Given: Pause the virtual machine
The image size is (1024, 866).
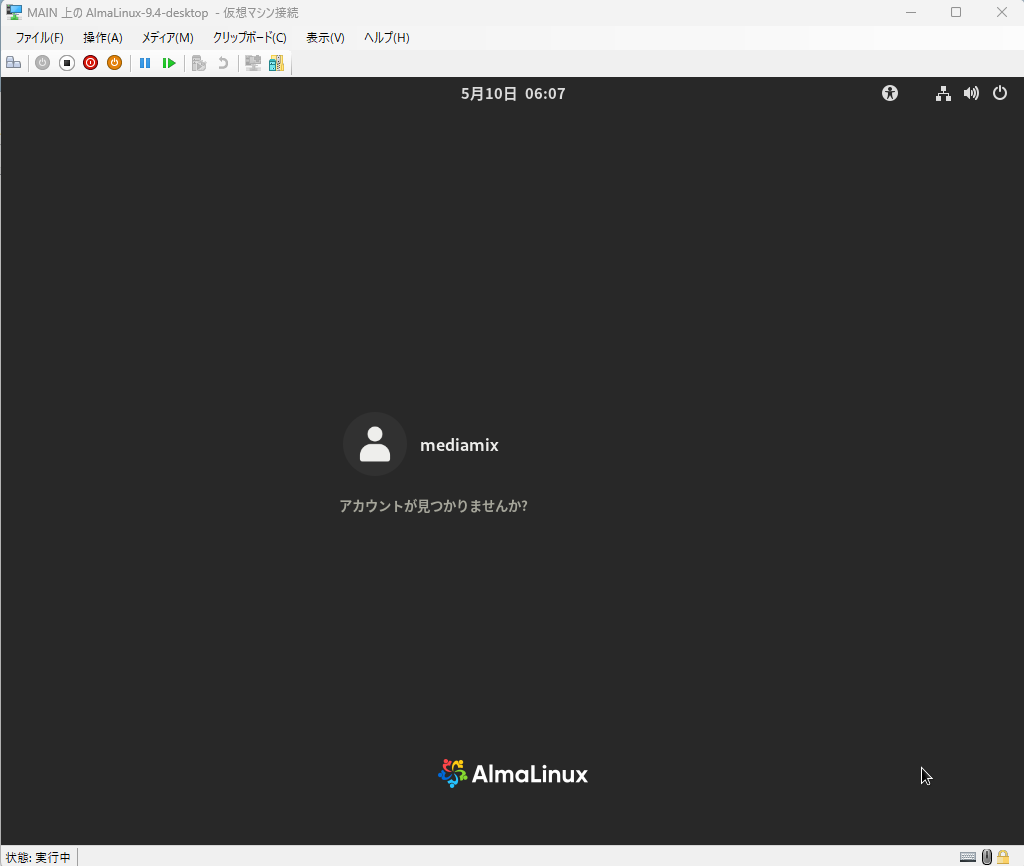Looking at the screenshot, I should (x=145, y=63).
